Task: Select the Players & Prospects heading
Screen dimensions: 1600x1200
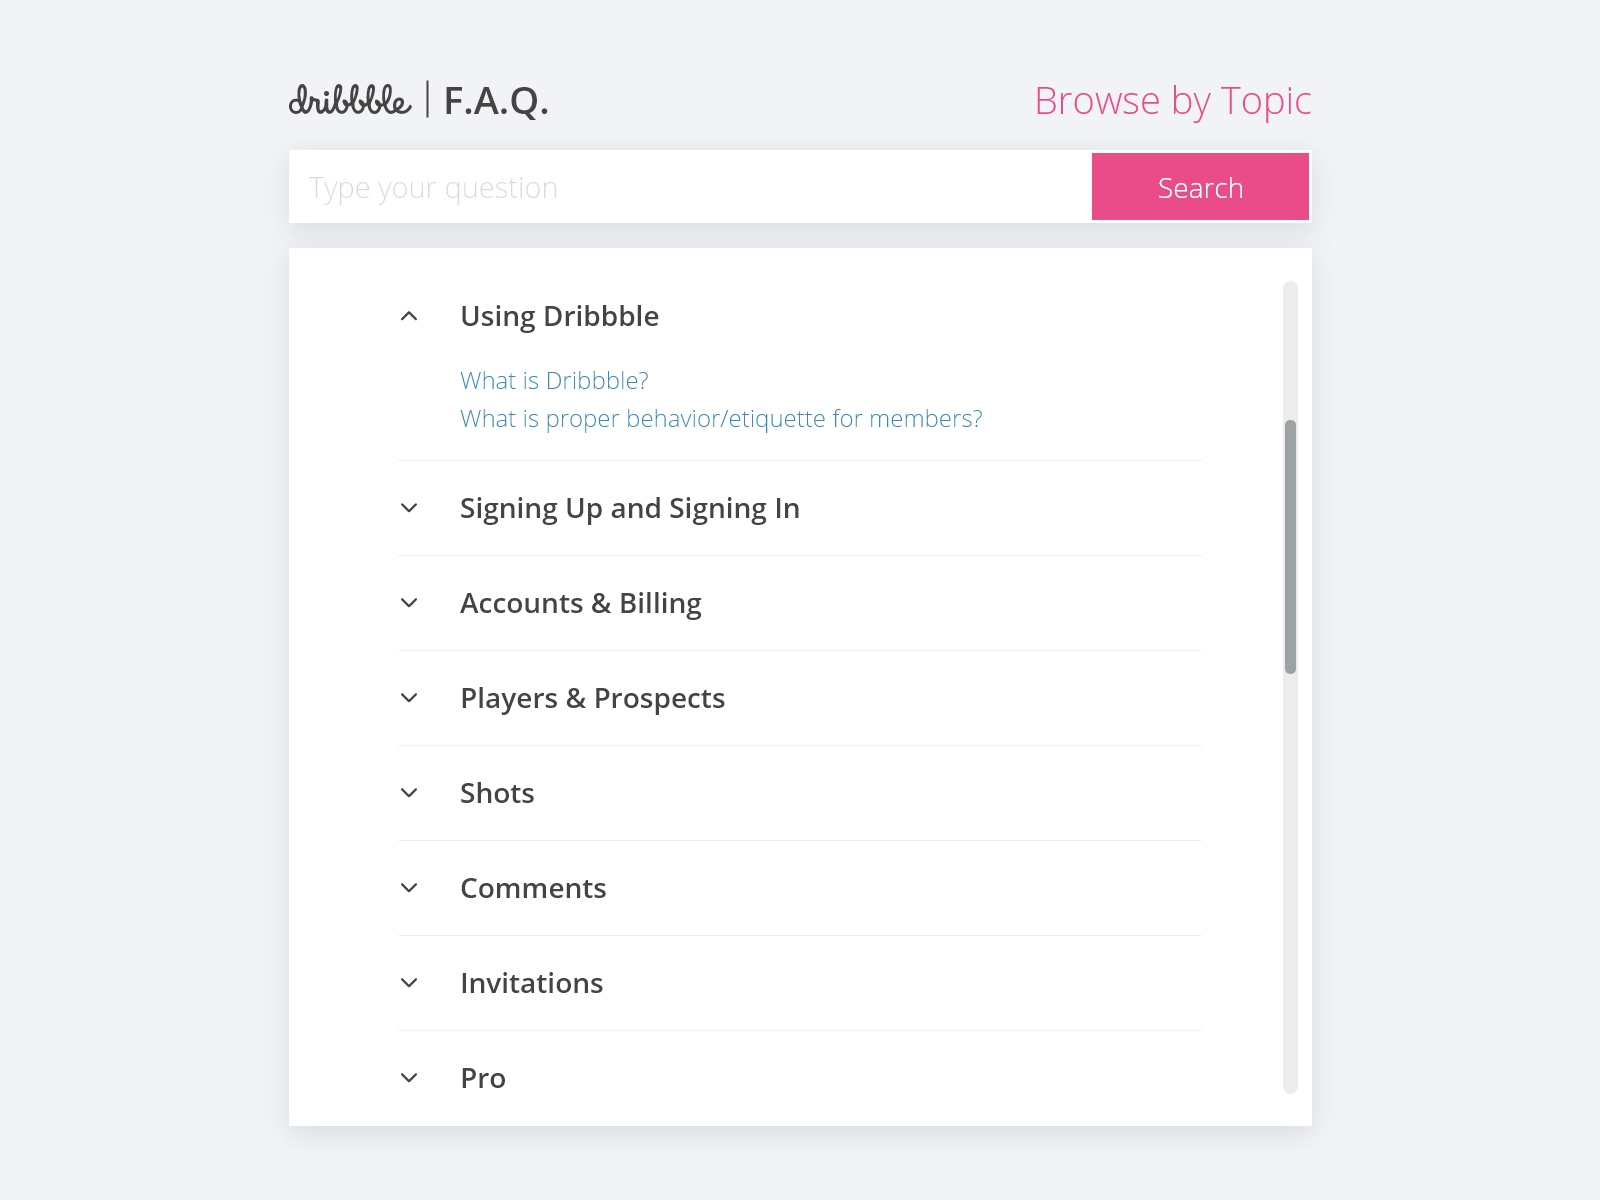Action: coord(592,698)
